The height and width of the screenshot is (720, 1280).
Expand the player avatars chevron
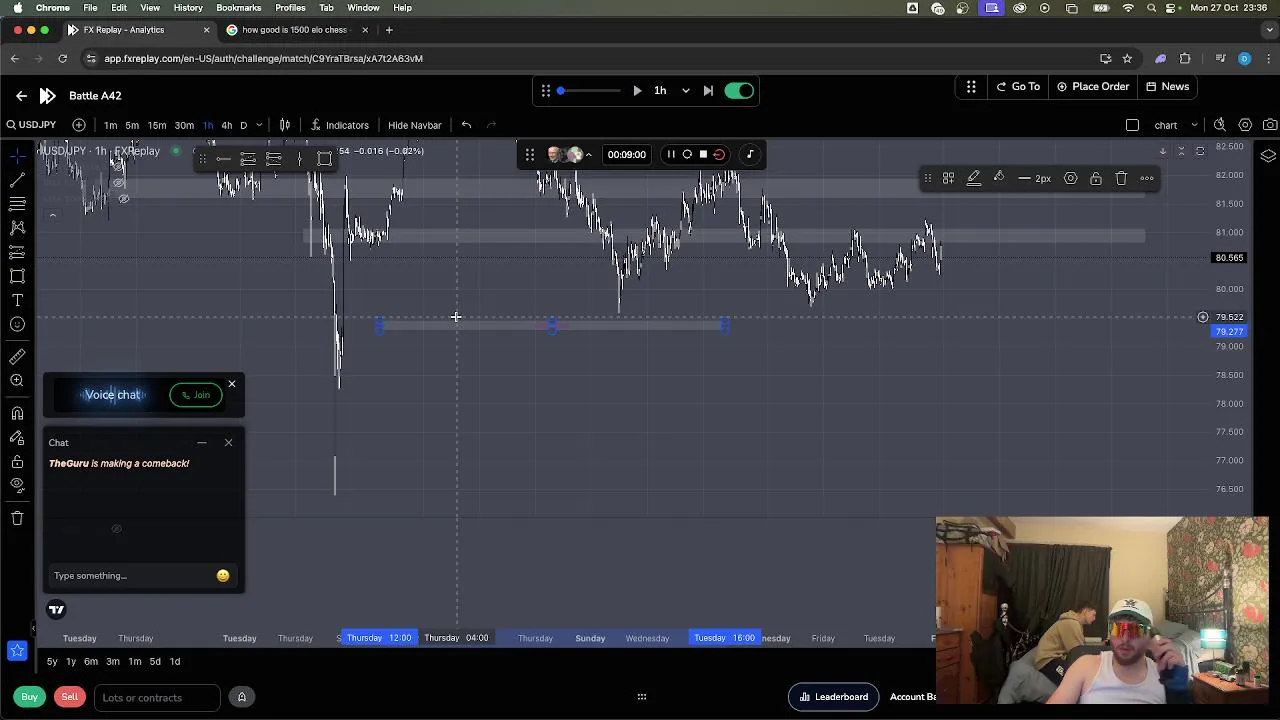(588, 155)
